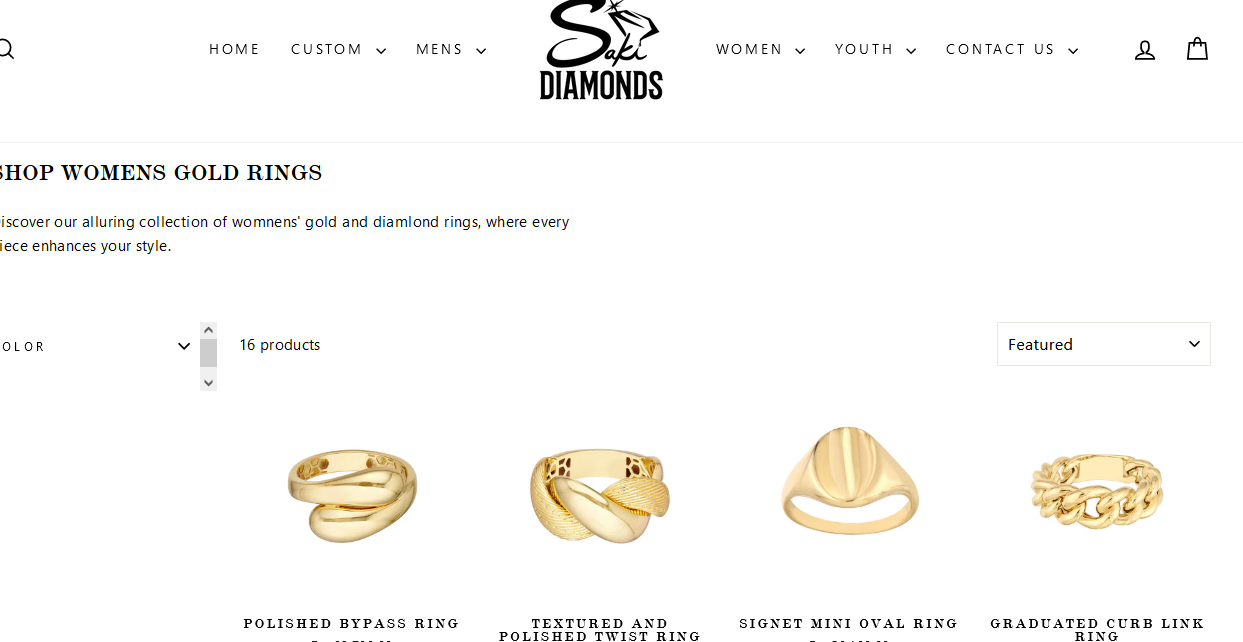This screenshot has width=1243, height=642.
Task: Open the Polished Bypass Ring image
Action: coord(352,495)
